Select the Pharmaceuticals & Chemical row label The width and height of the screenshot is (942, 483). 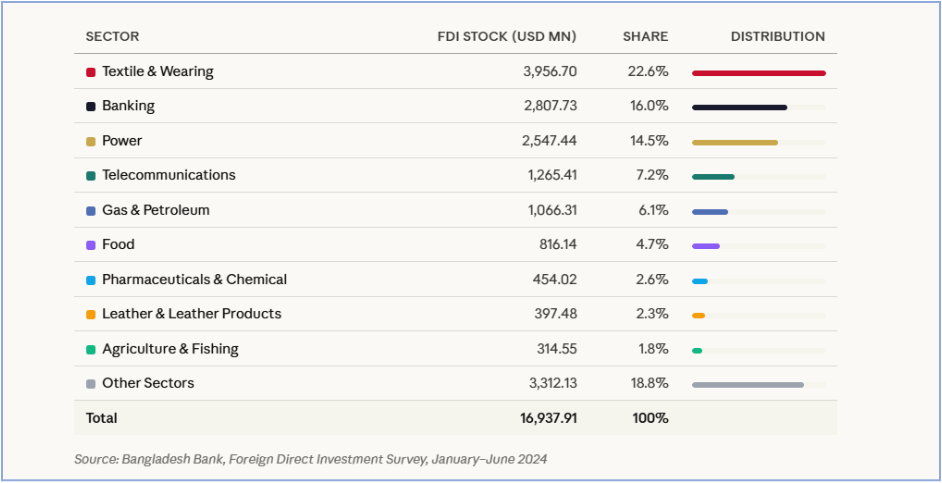[x=194, y=279]
